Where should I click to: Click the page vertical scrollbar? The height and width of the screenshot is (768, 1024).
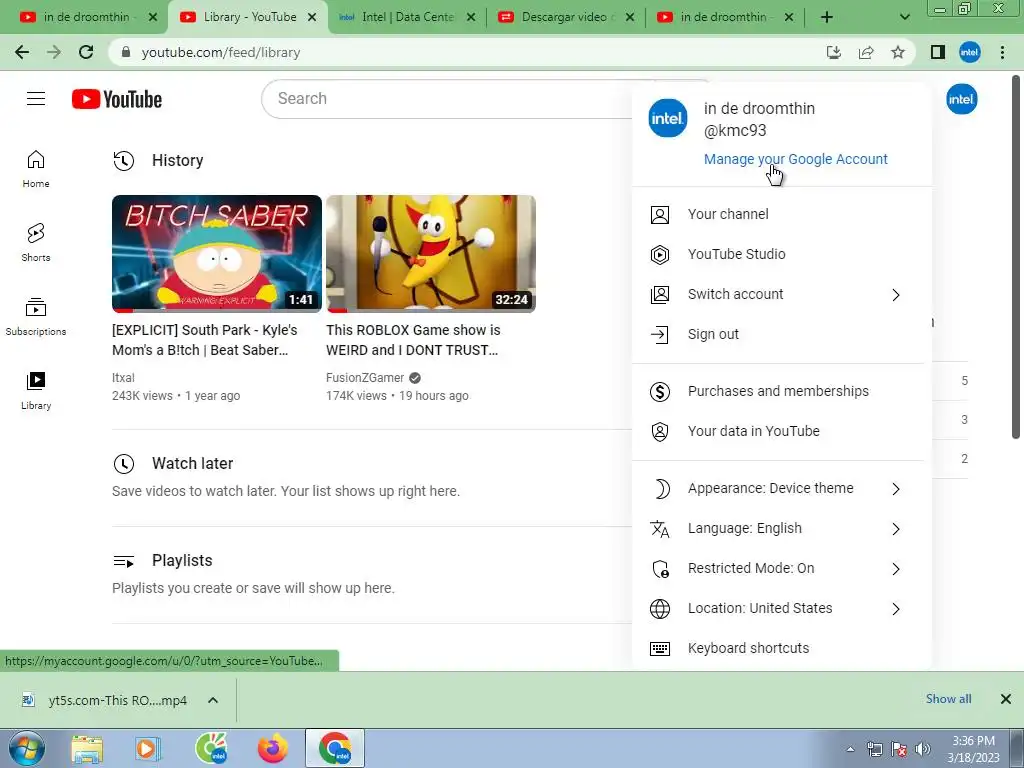1016,257
